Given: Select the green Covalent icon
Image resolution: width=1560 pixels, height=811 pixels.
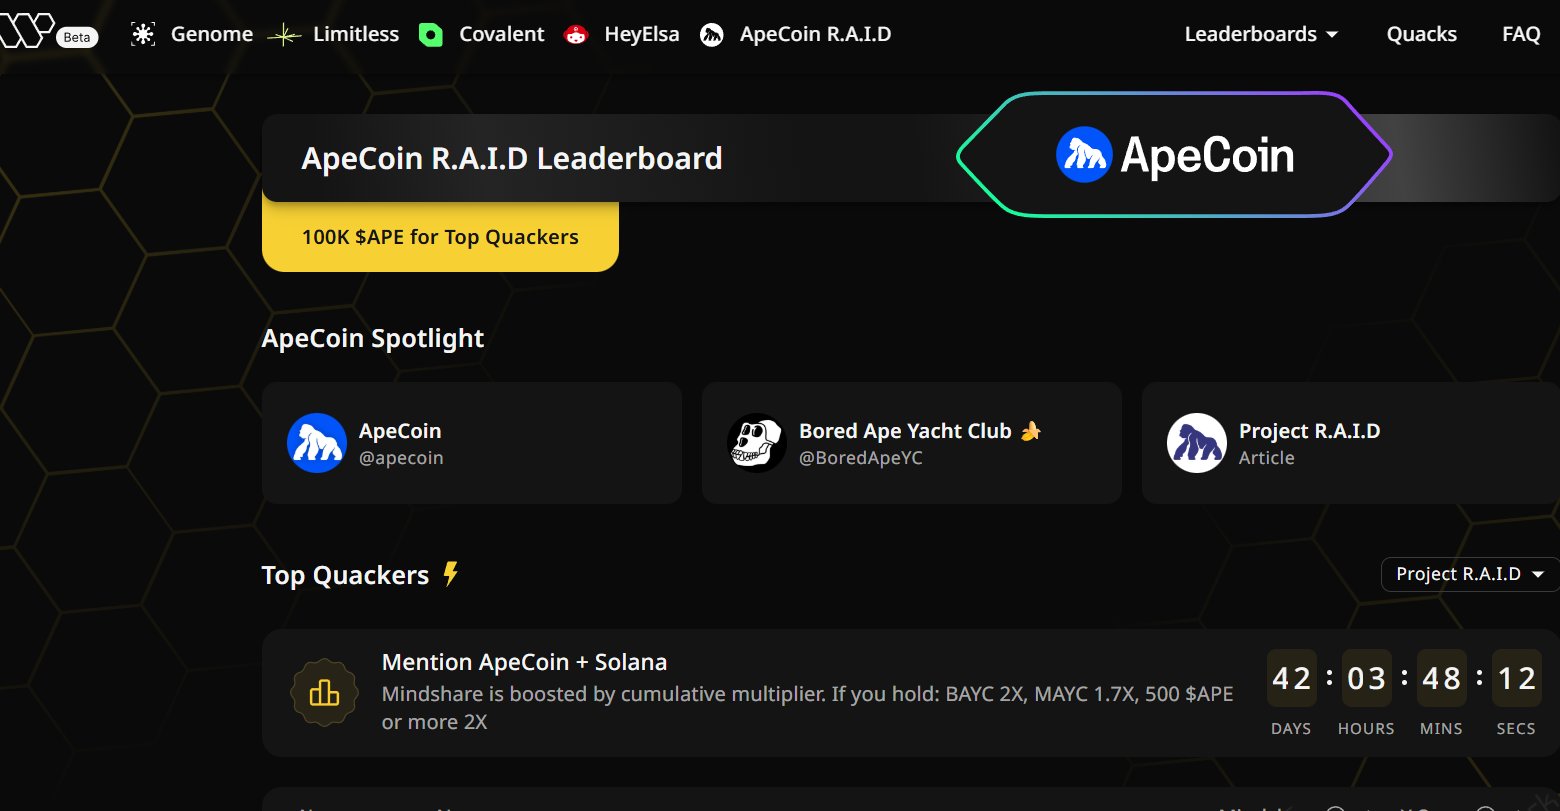Looking at the screenshot, I should click(x=430, y=35).
